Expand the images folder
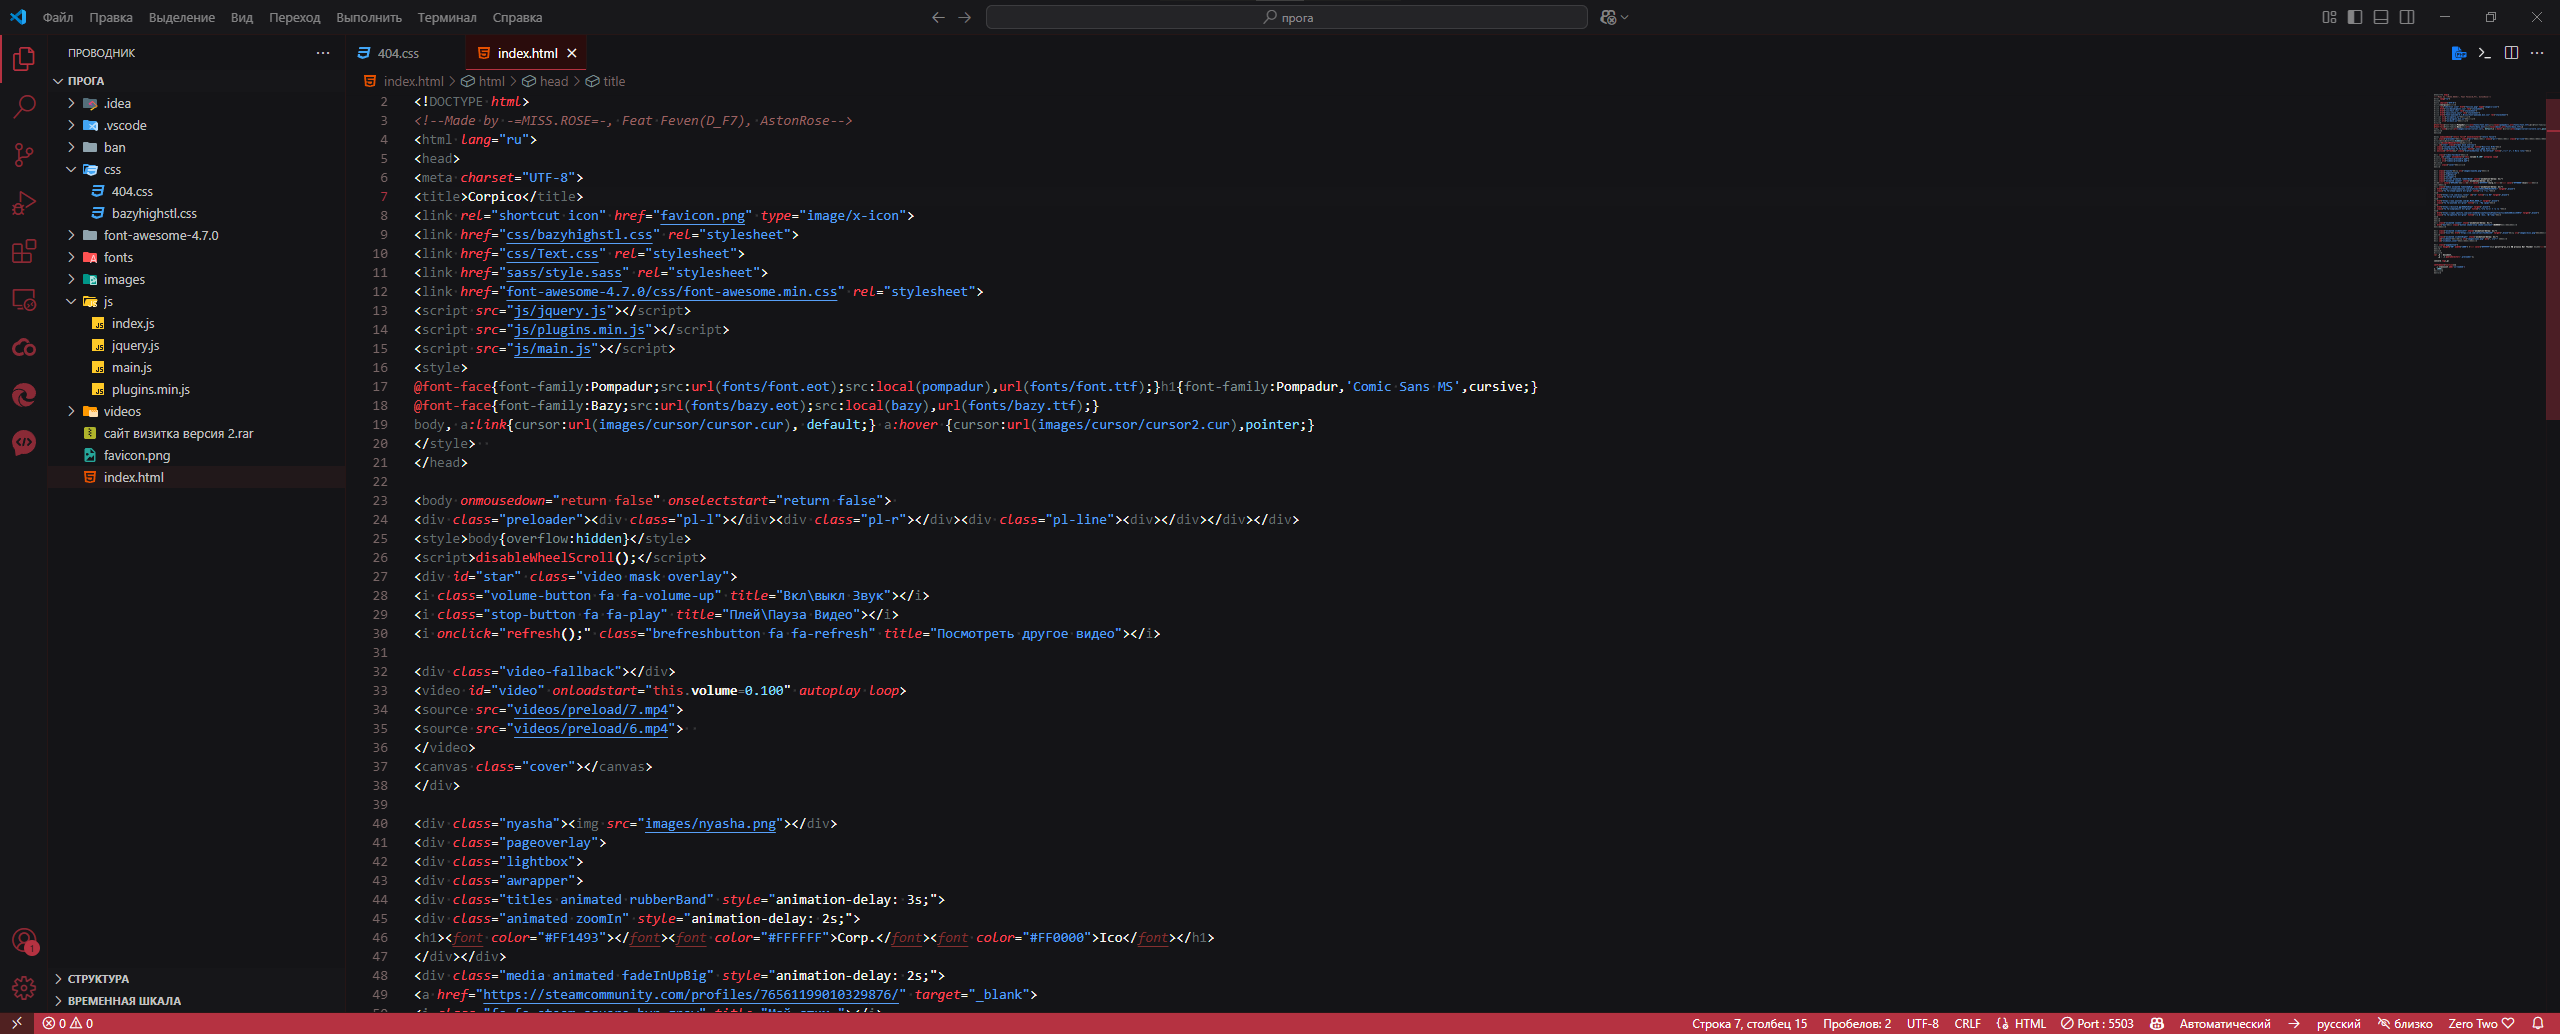Image resolution: width=2560 pixels, height=1034 pixels. 72,279
